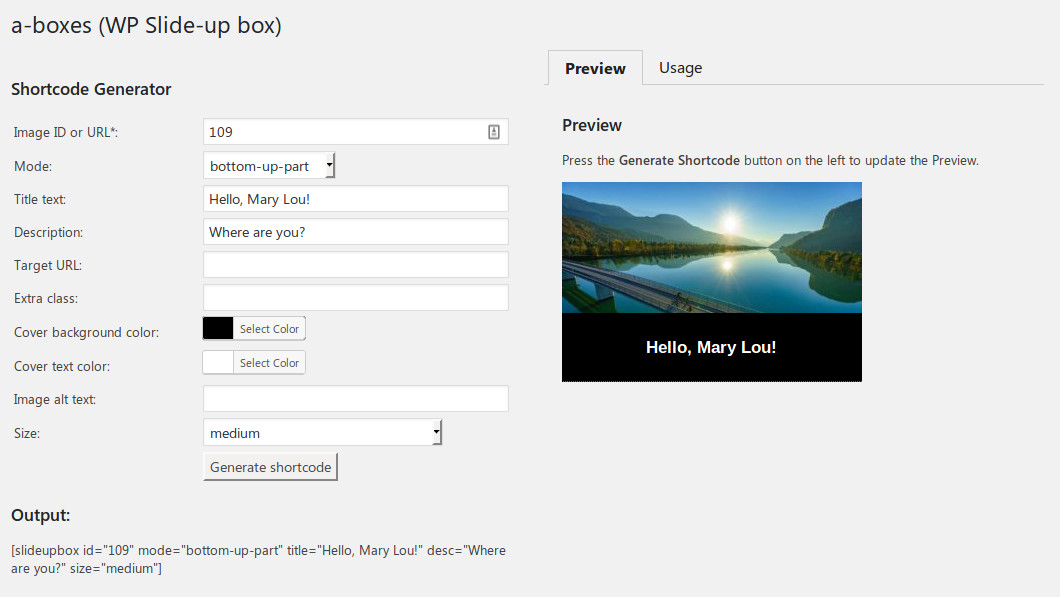The height and width of the screenshot is (597, 1060).
Task: Open the Size dropdown set to medium
Action: [322, 433]
